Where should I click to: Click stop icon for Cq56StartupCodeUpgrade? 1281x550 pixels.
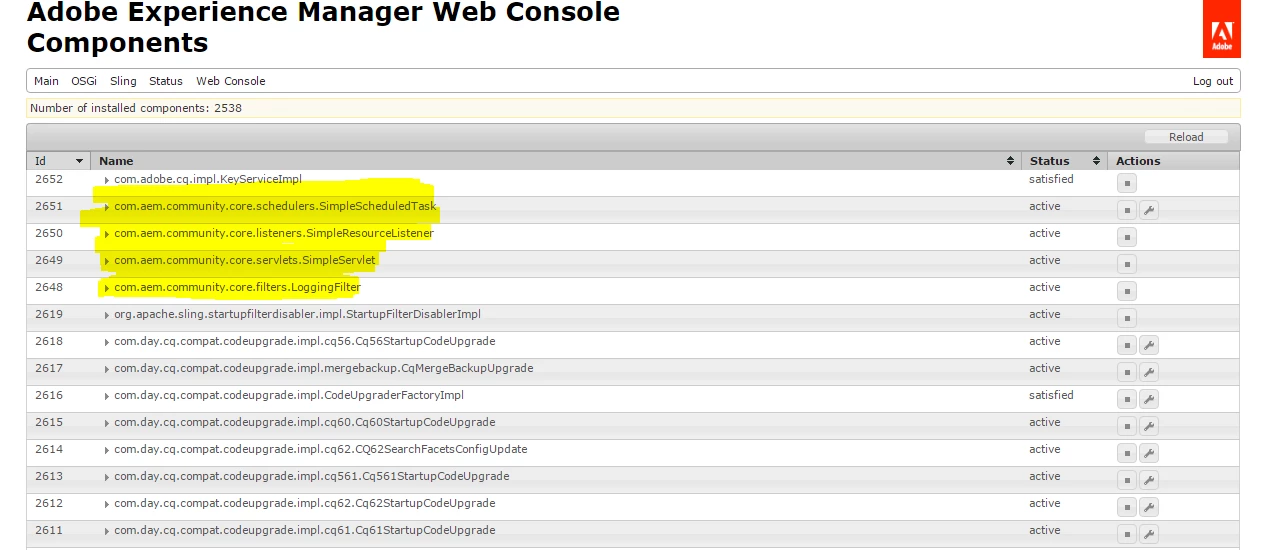(x=1127, y=345)
